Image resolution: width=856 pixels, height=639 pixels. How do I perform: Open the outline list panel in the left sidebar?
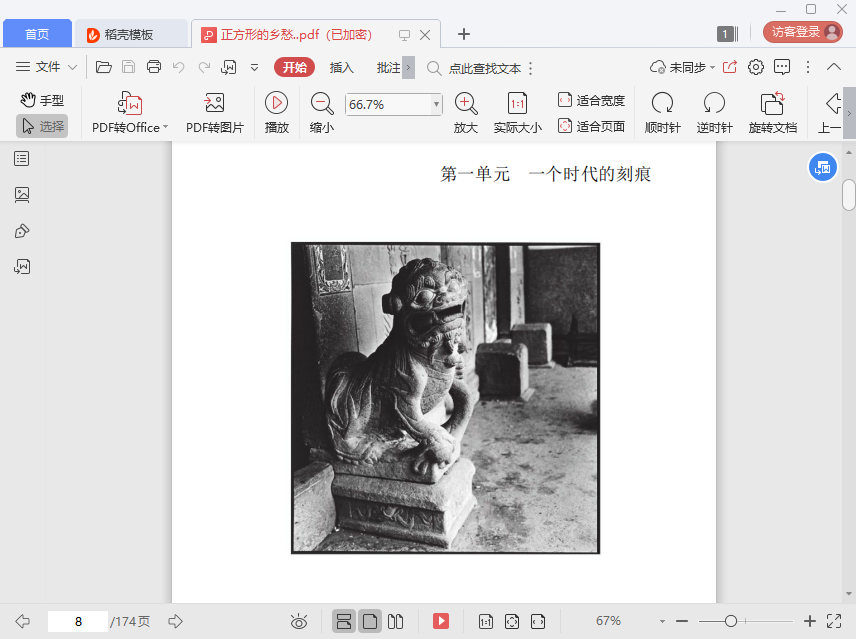[x=22, y=159]
